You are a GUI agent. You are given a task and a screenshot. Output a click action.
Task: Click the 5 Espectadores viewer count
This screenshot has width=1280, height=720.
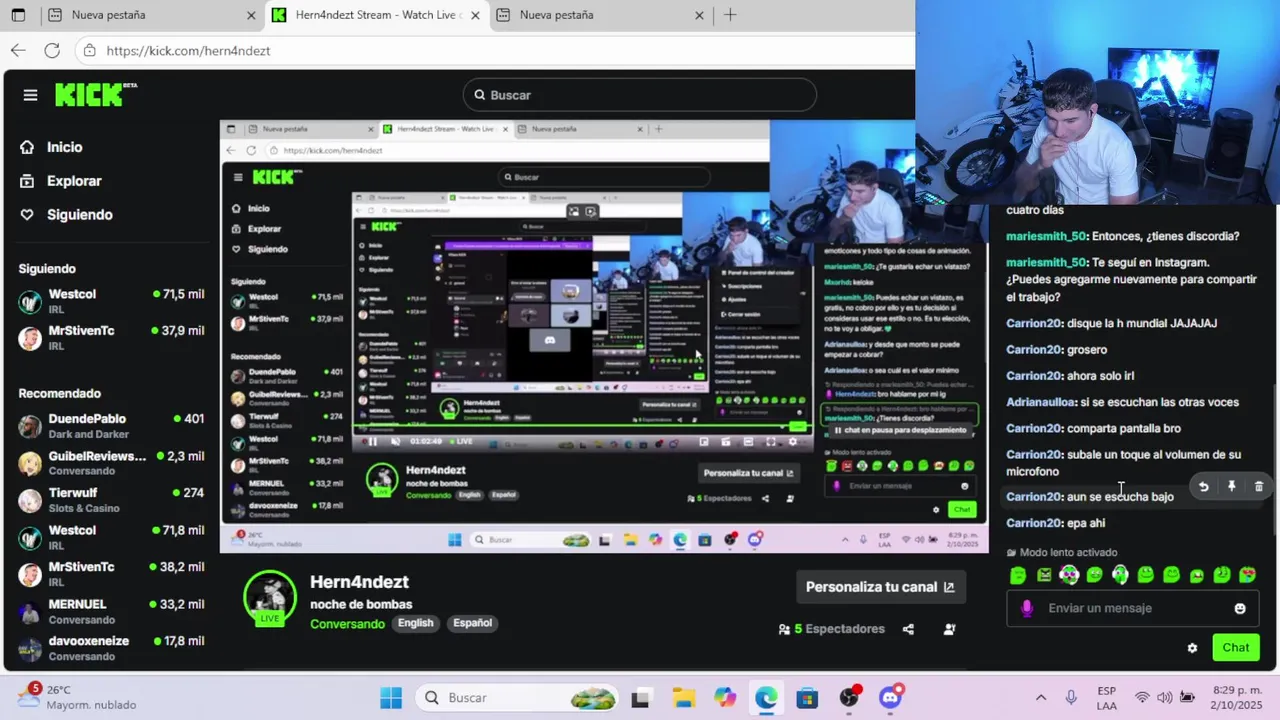point(832,629)
